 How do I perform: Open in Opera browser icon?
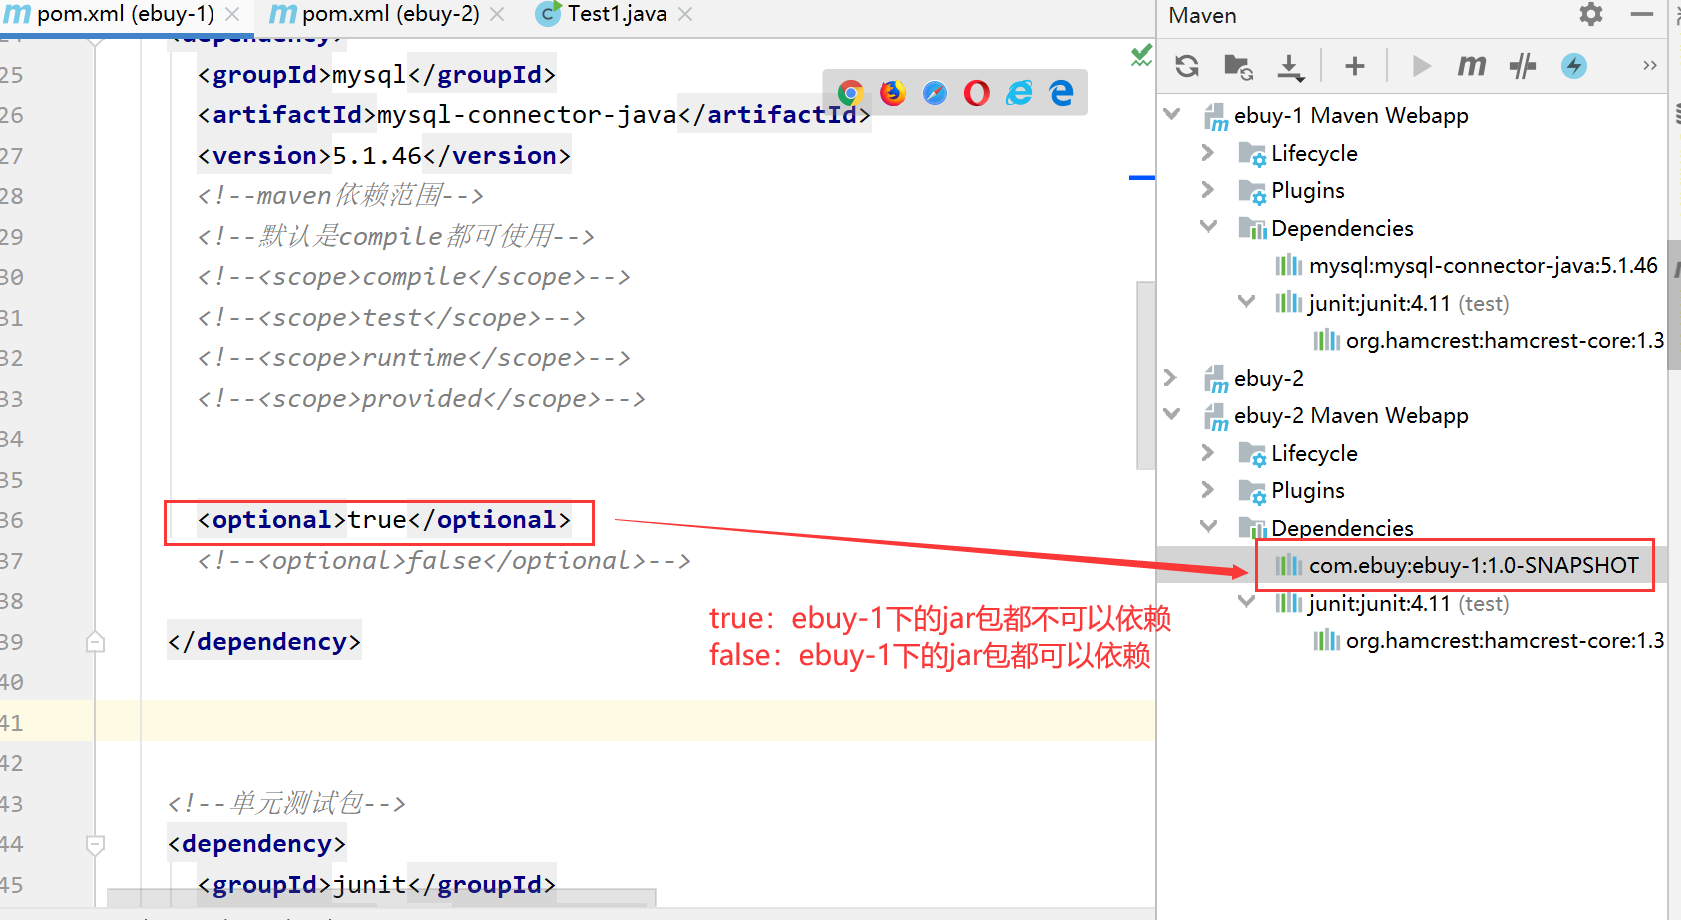(x=977, y=93)
